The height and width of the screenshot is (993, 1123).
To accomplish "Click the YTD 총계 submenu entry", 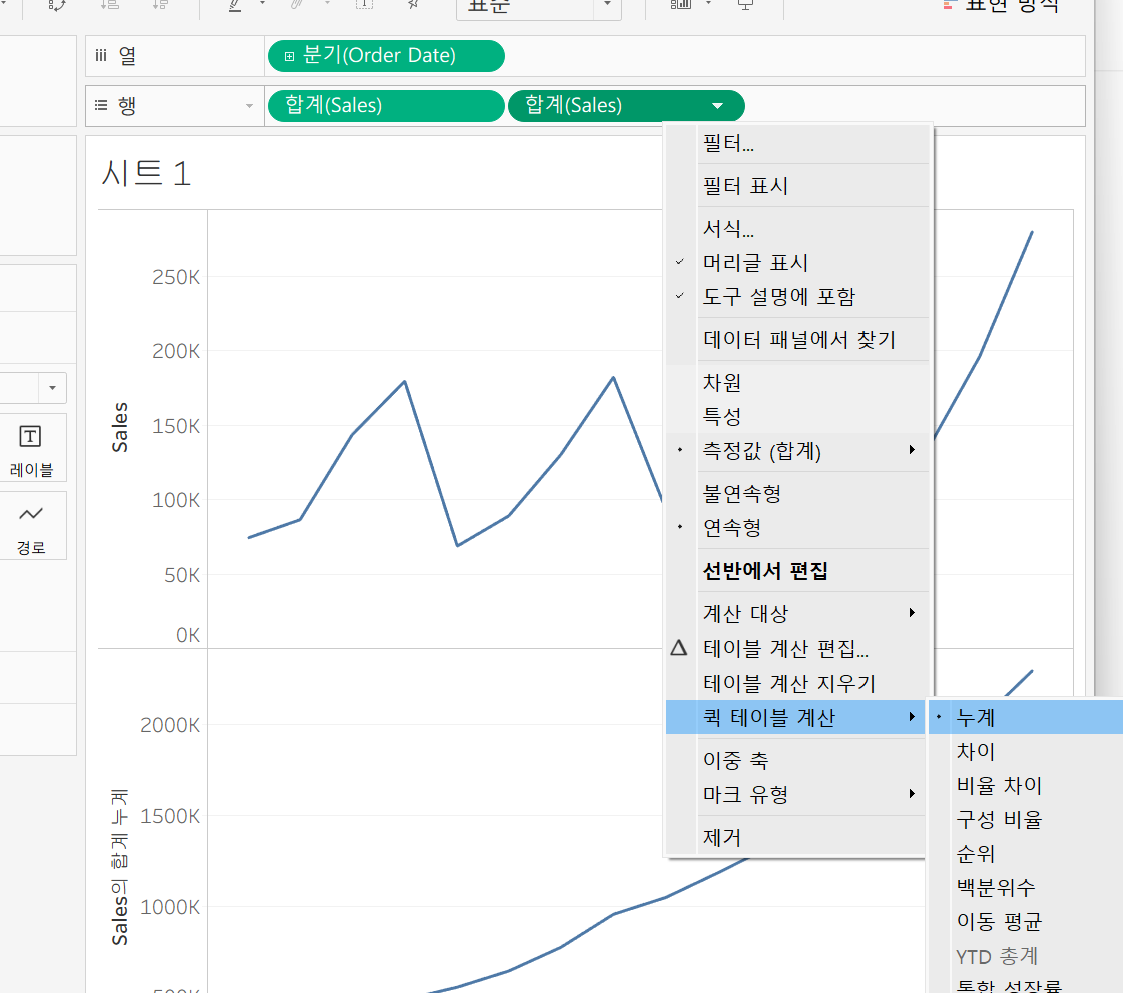I will pos(1026,956).
